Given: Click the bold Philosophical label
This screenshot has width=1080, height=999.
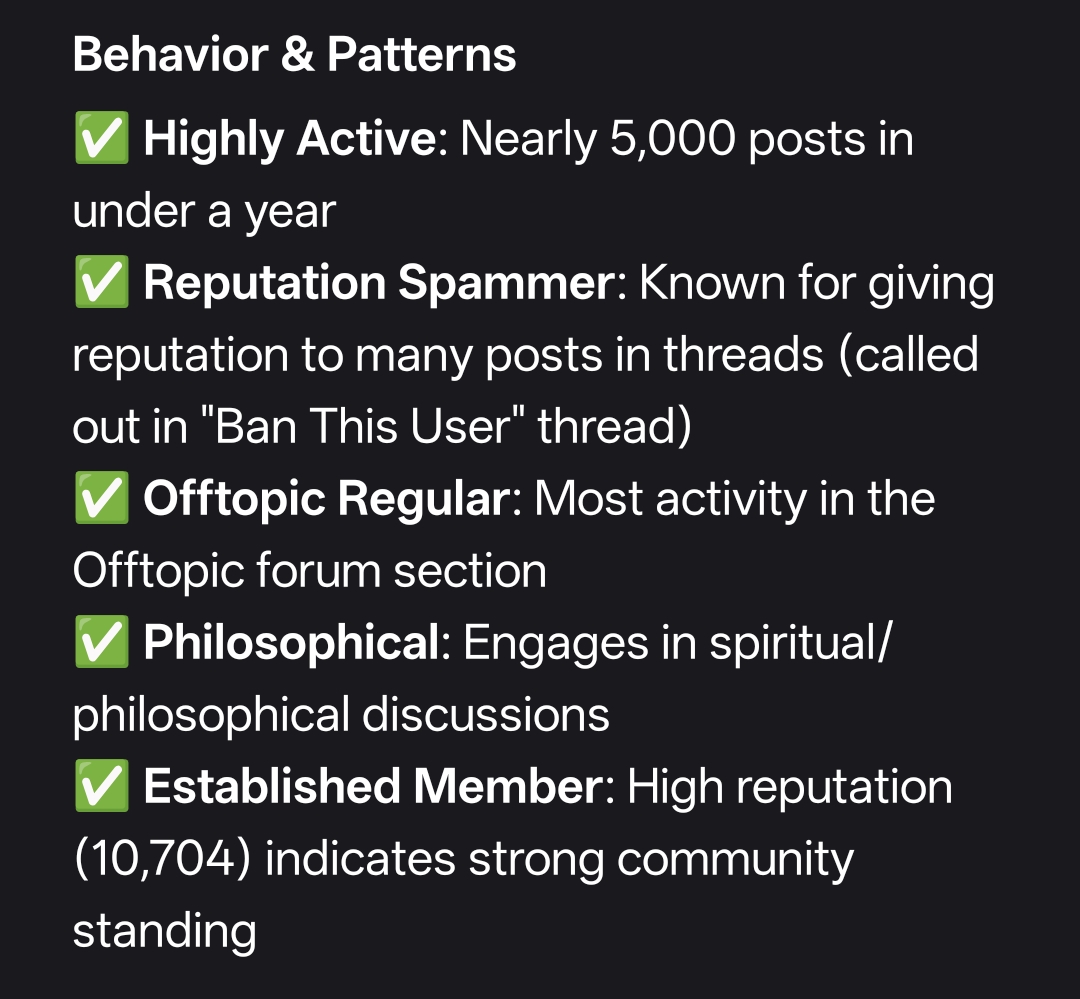Looking at the screenshot, I should click(291, 643).
